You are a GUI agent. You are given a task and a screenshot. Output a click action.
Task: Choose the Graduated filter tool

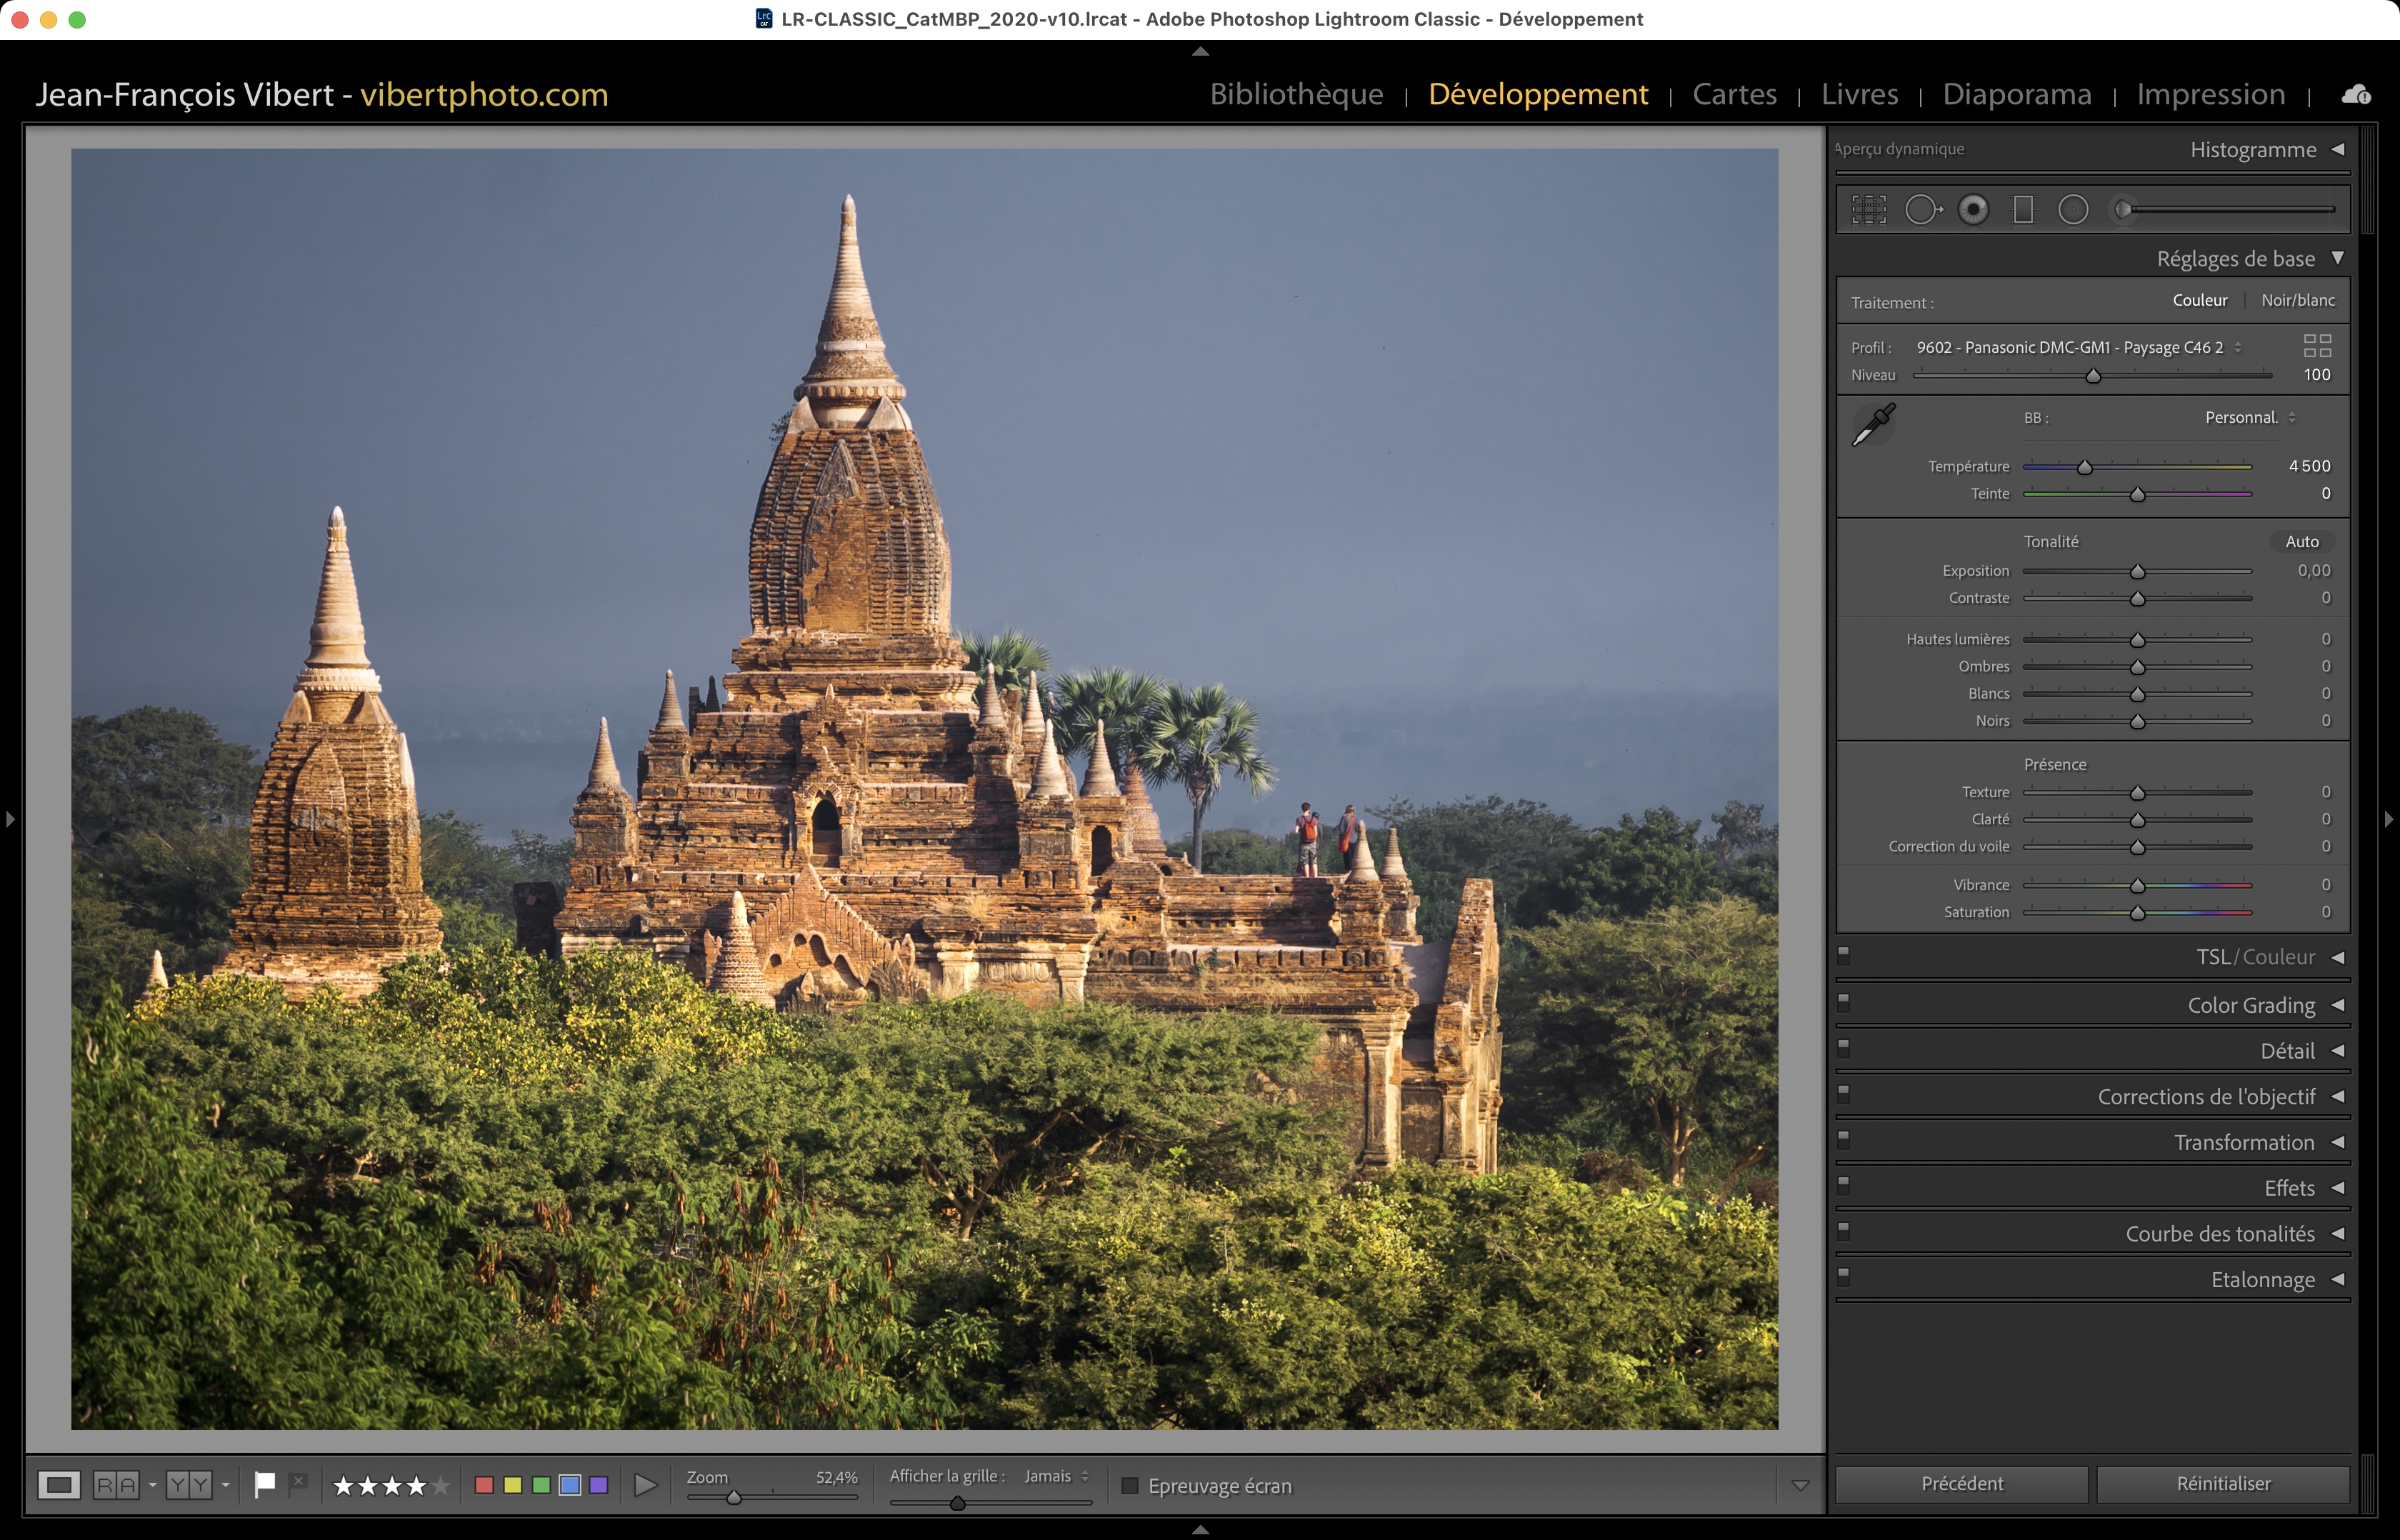point(2023,210)
